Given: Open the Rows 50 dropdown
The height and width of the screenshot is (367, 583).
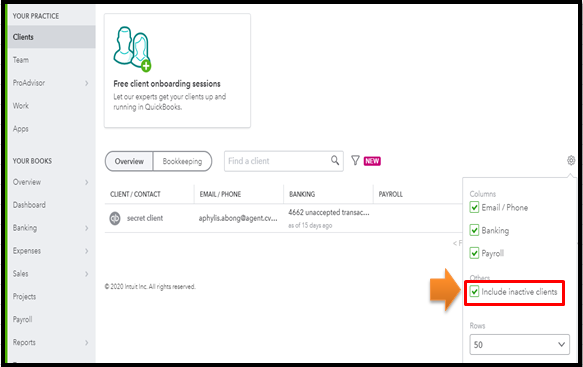Looking at the screenshot, I should point(519,345).
